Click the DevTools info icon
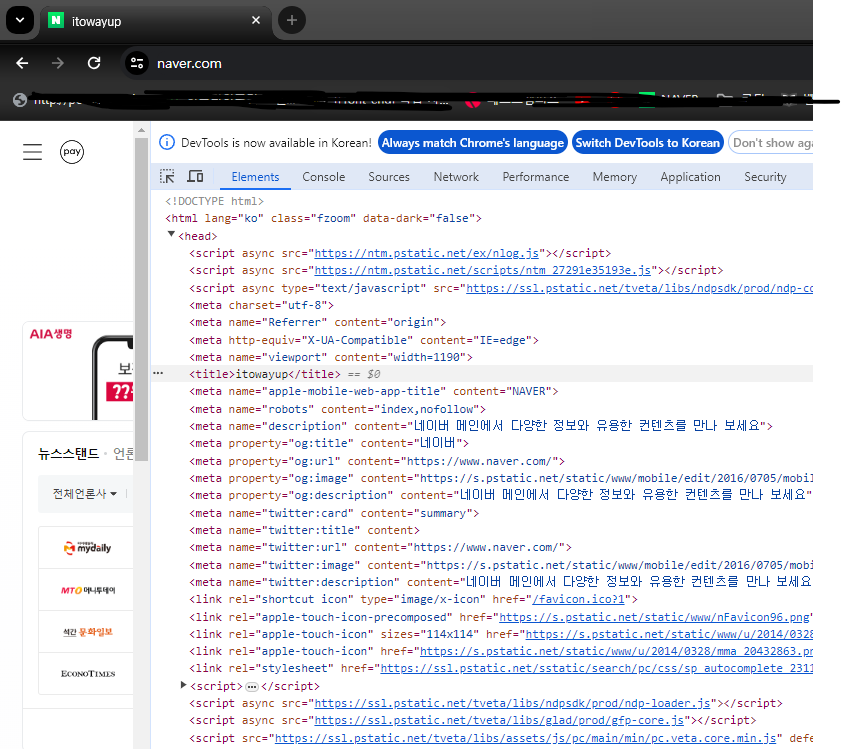The height and width of the screenshot is (749, 841). pos(167,143)
